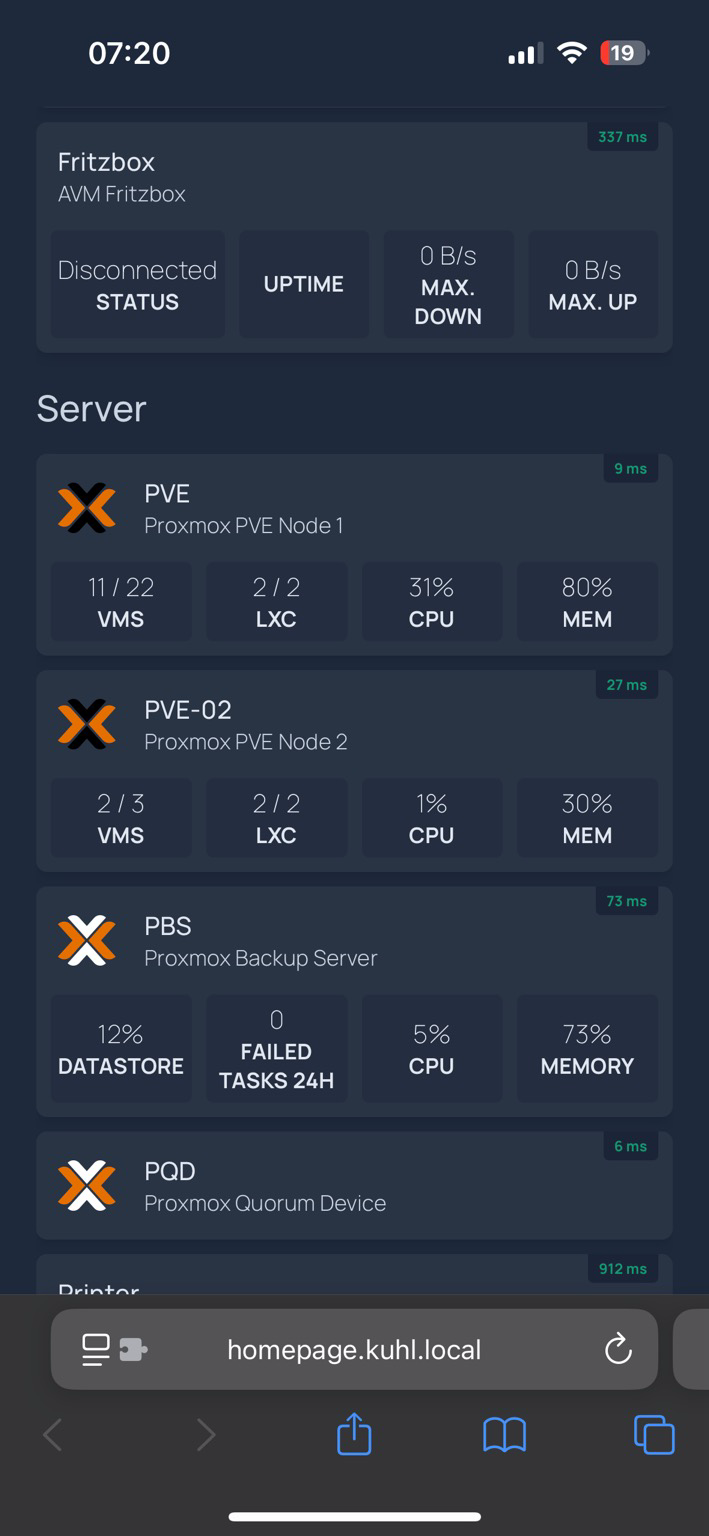Tap the 337 ms ping badge on Fritzbox
The image size is (709, 1536).
click(x=622, y=137)
